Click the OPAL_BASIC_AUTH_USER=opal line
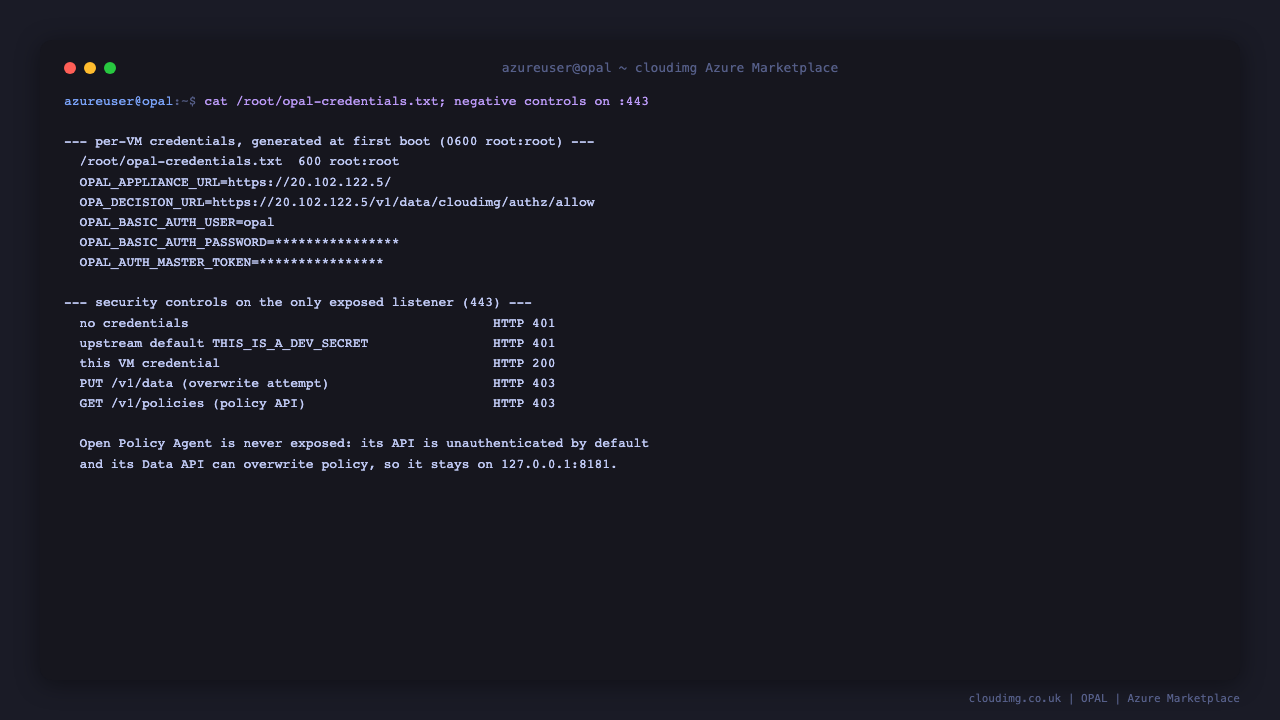The height and width of the screenshot is (720, 1280). (177, 222)
